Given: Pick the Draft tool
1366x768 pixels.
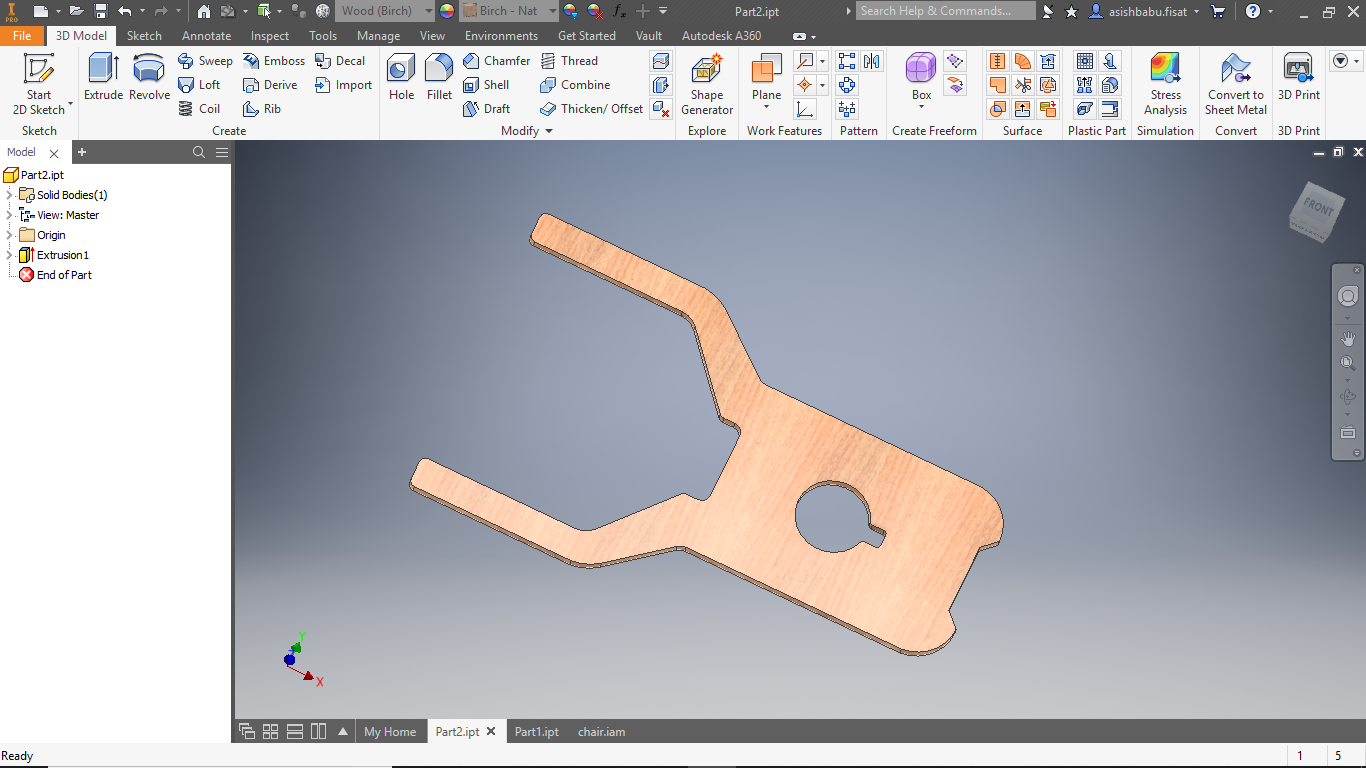Looking at the screenshot, I should (486, 109).
